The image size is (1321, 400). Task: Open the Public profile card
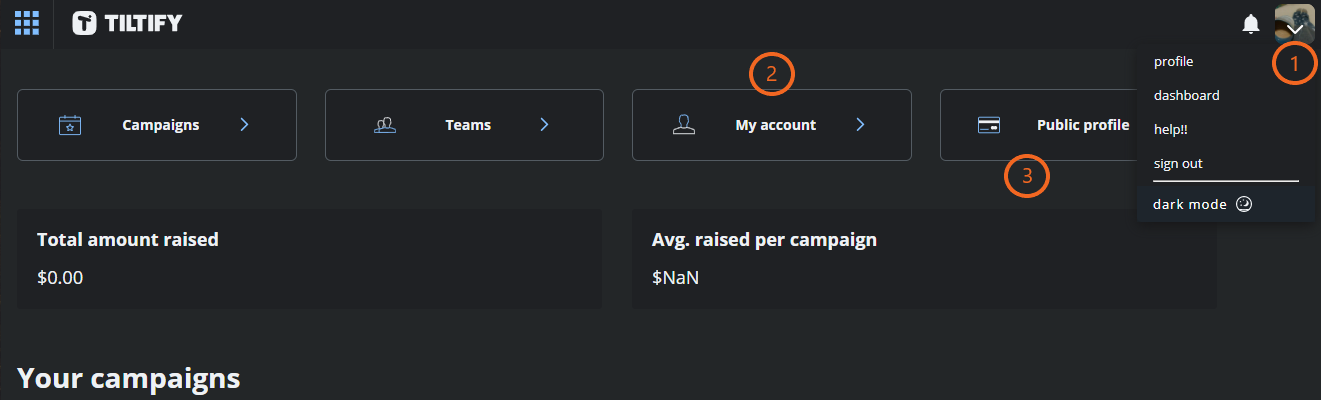[1038, 125]
